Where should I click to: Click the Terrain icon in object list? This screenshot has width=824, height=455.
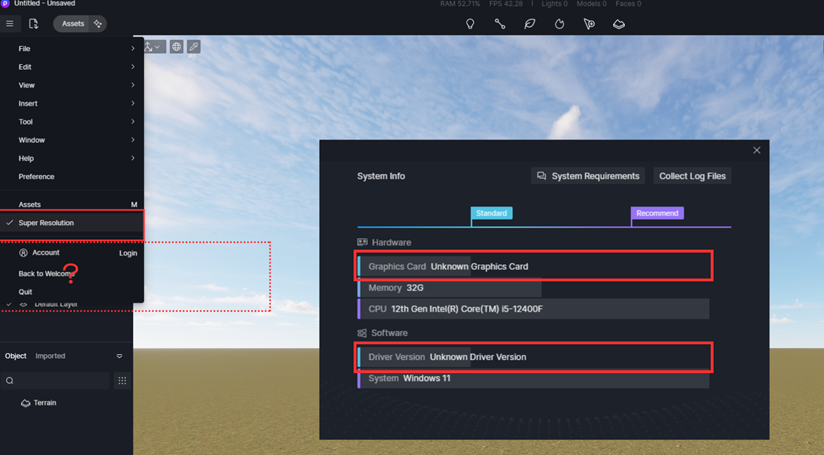(x=25, y=403)
